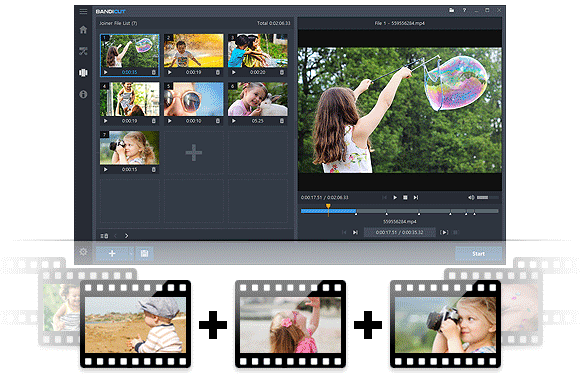
Task: Toggle play segment button beside the timecode
Action: pyautogui.click(x=444, y=232)
